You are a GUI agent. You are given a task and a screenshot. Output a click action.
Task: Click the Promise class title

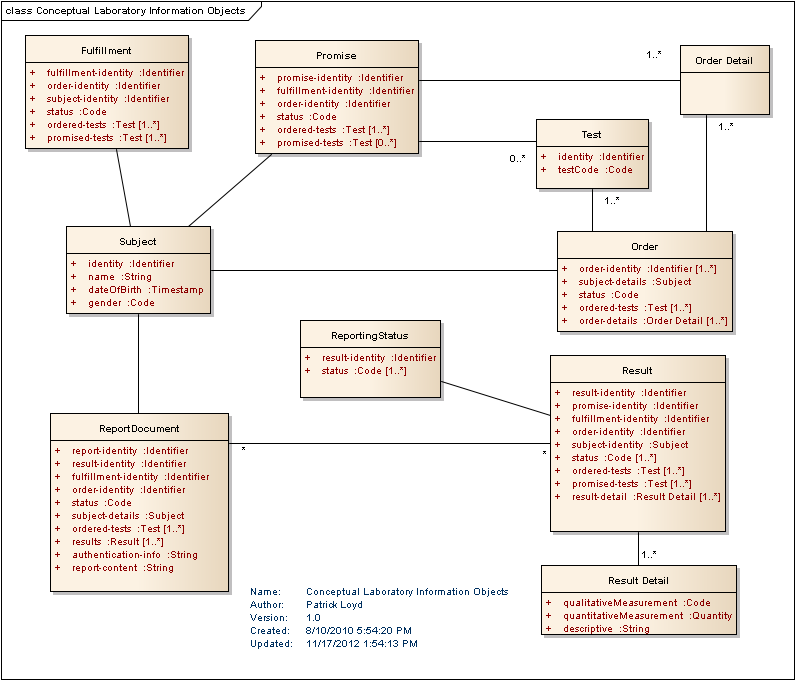coord(336,55)
